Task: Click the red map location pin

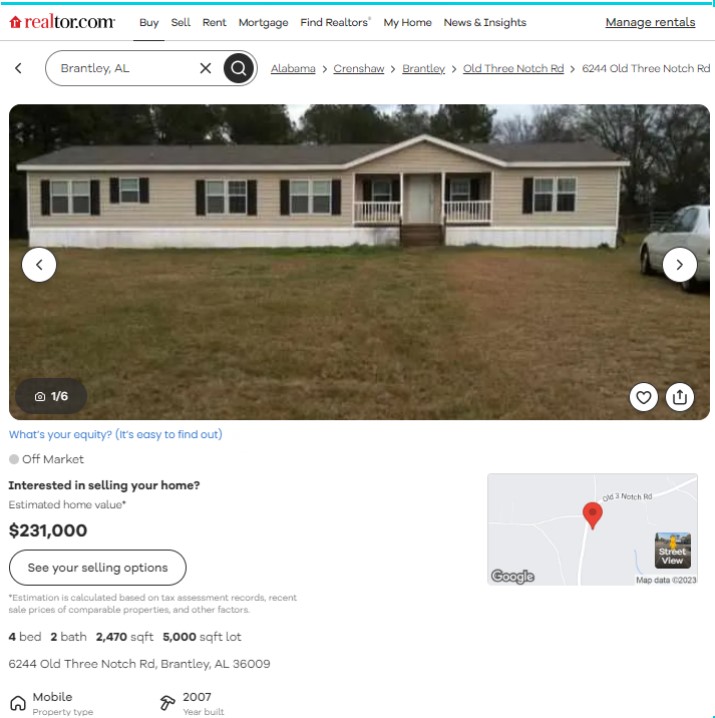Action: (x=592, y=515)
